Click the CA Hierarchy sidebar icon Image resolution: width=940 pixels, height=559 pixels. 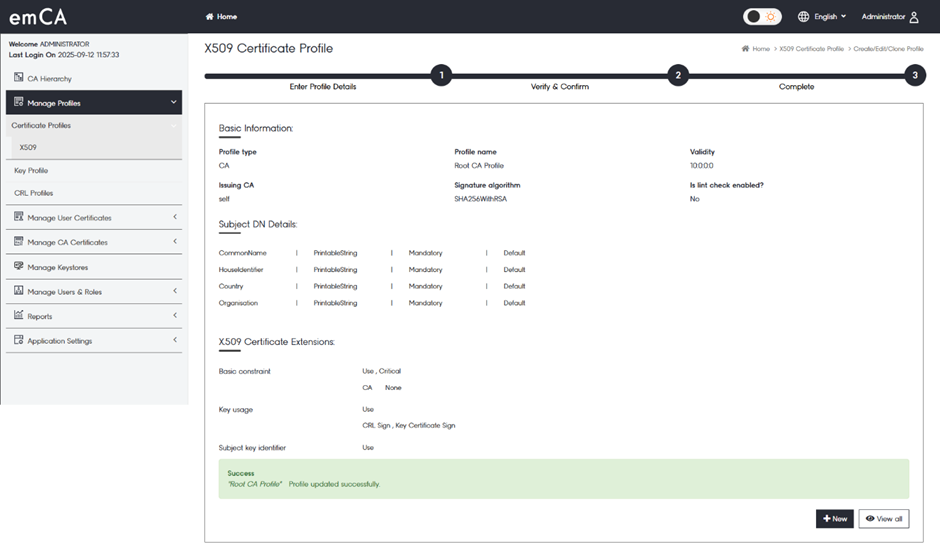19,78
